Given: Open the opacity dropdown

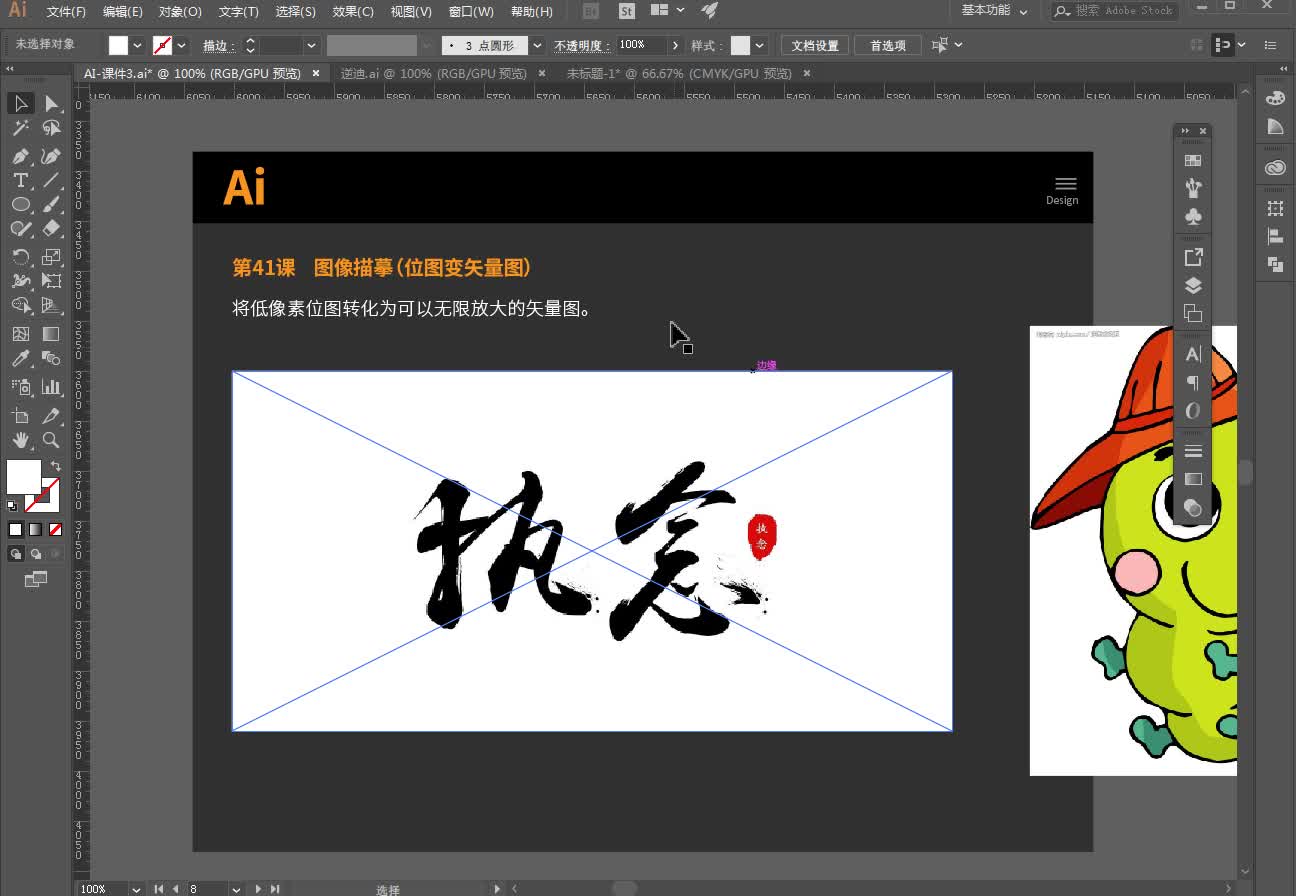Looking at the screenshot, I should (675, 44).
